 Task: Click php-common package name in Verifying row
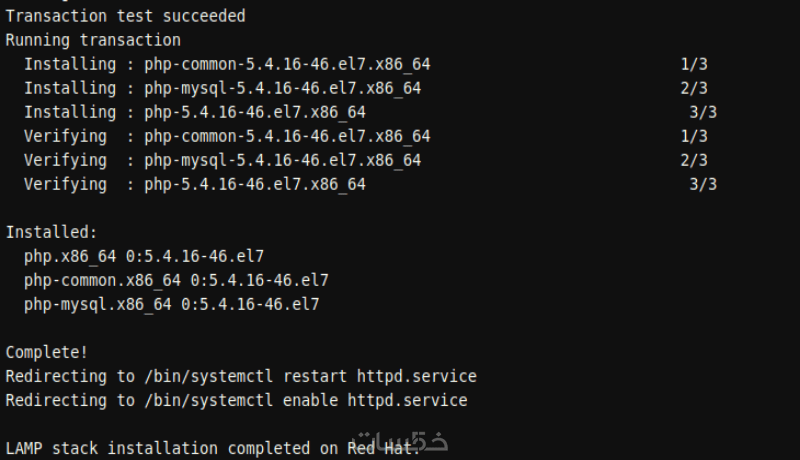click(x=287, y=136)
